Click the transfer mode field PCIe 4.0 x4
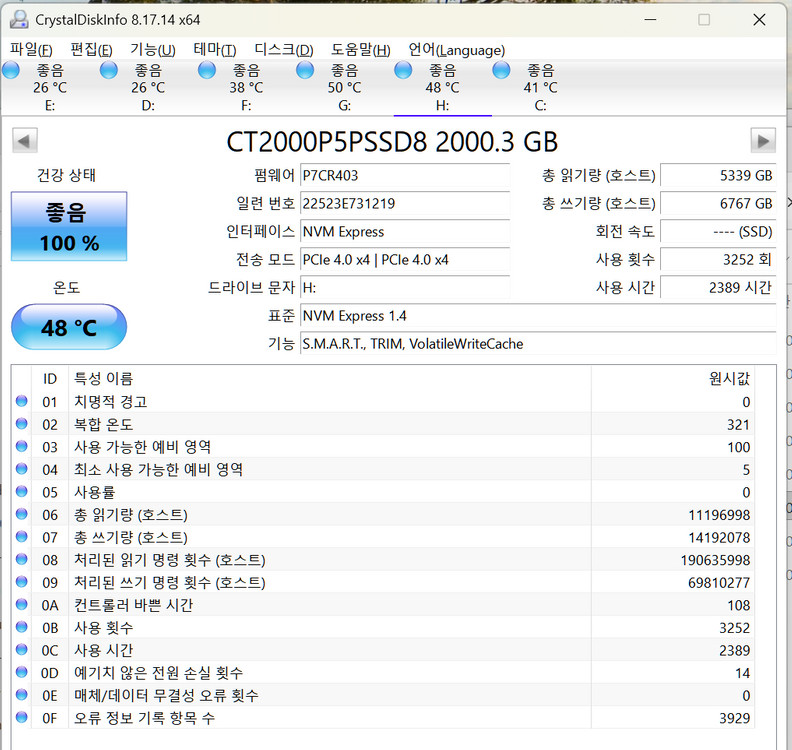 (405, 260)
